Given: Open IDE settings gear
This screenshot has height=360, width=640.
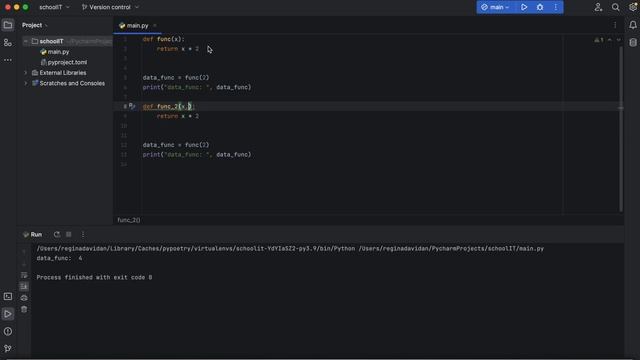Looking at the screenshot, I should pyautogui.click(x=633, y=7).
